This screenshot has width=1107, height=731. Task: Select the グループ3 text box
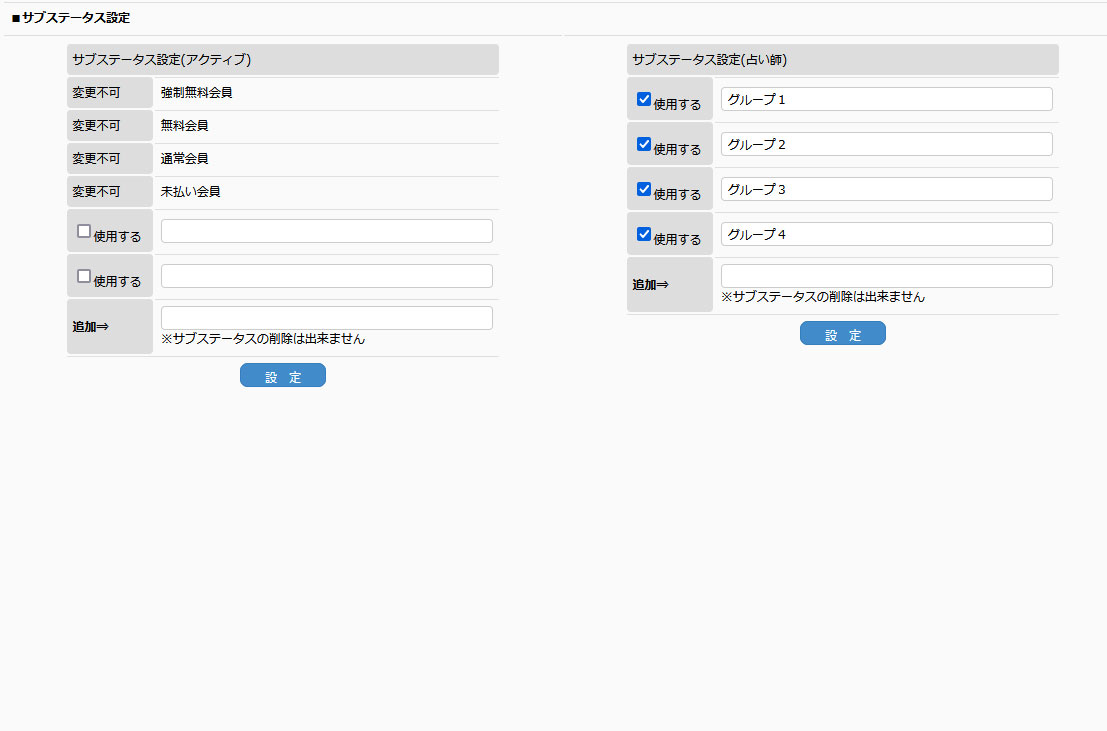click(x=886, y=189)
